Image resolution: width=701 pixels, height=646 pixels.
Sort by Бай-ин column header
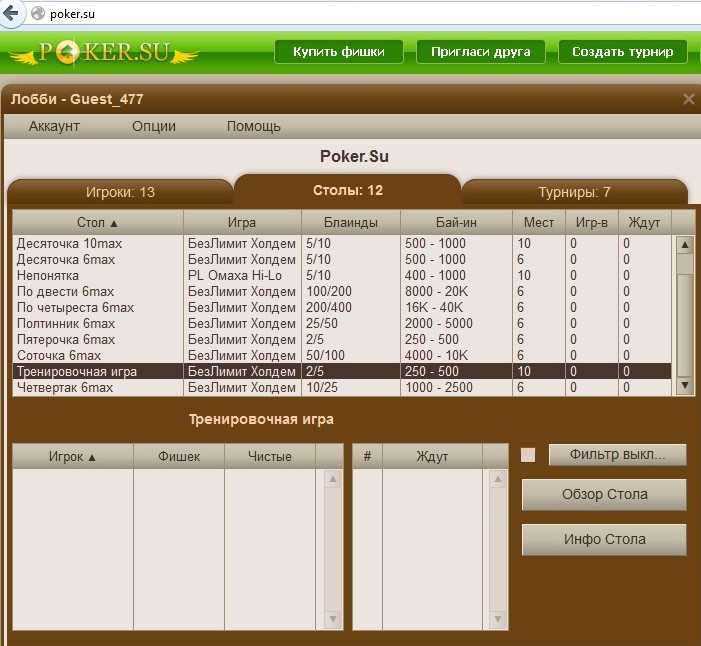click(456, 222)
